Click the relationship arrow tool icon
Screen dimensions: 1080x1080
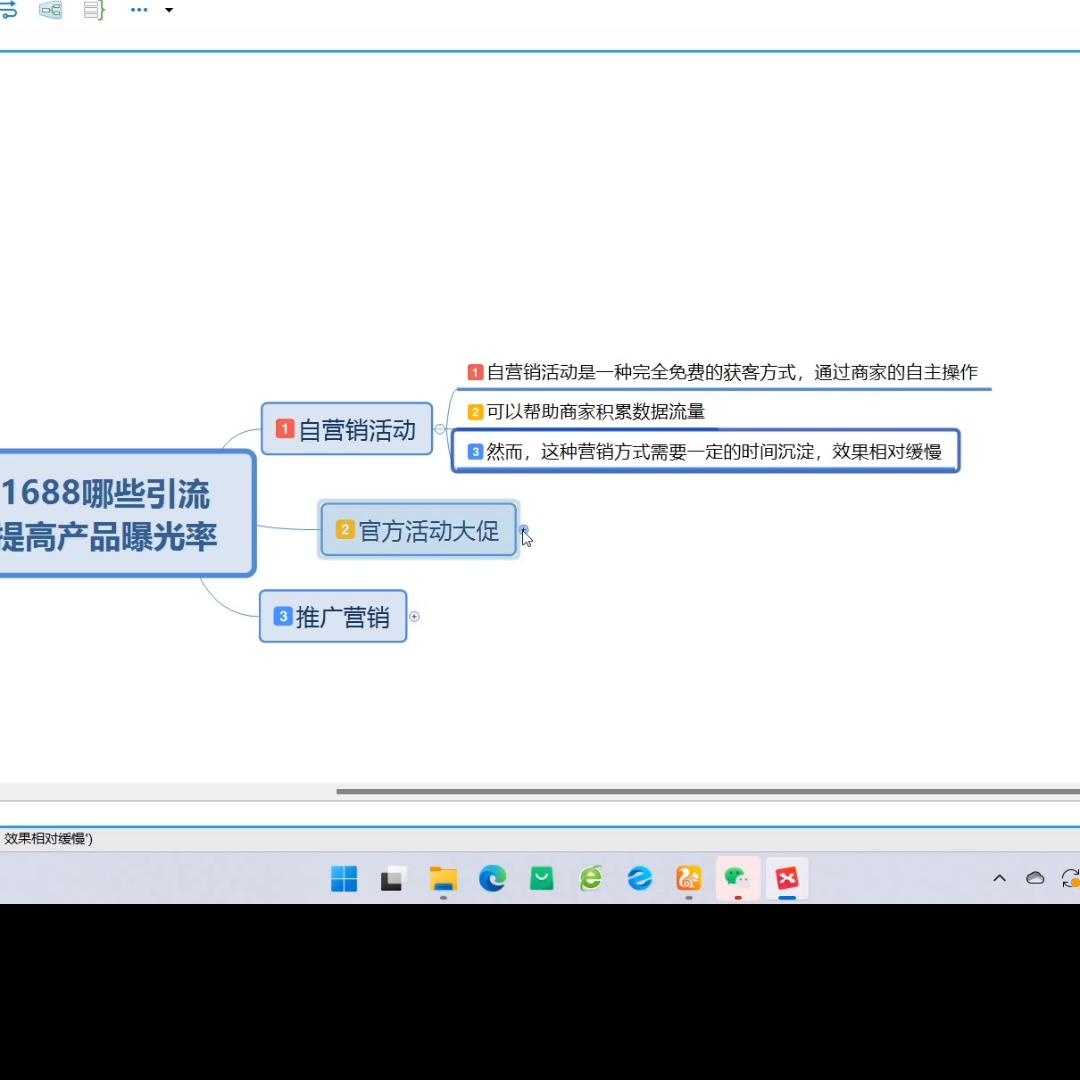click(8, 10)
